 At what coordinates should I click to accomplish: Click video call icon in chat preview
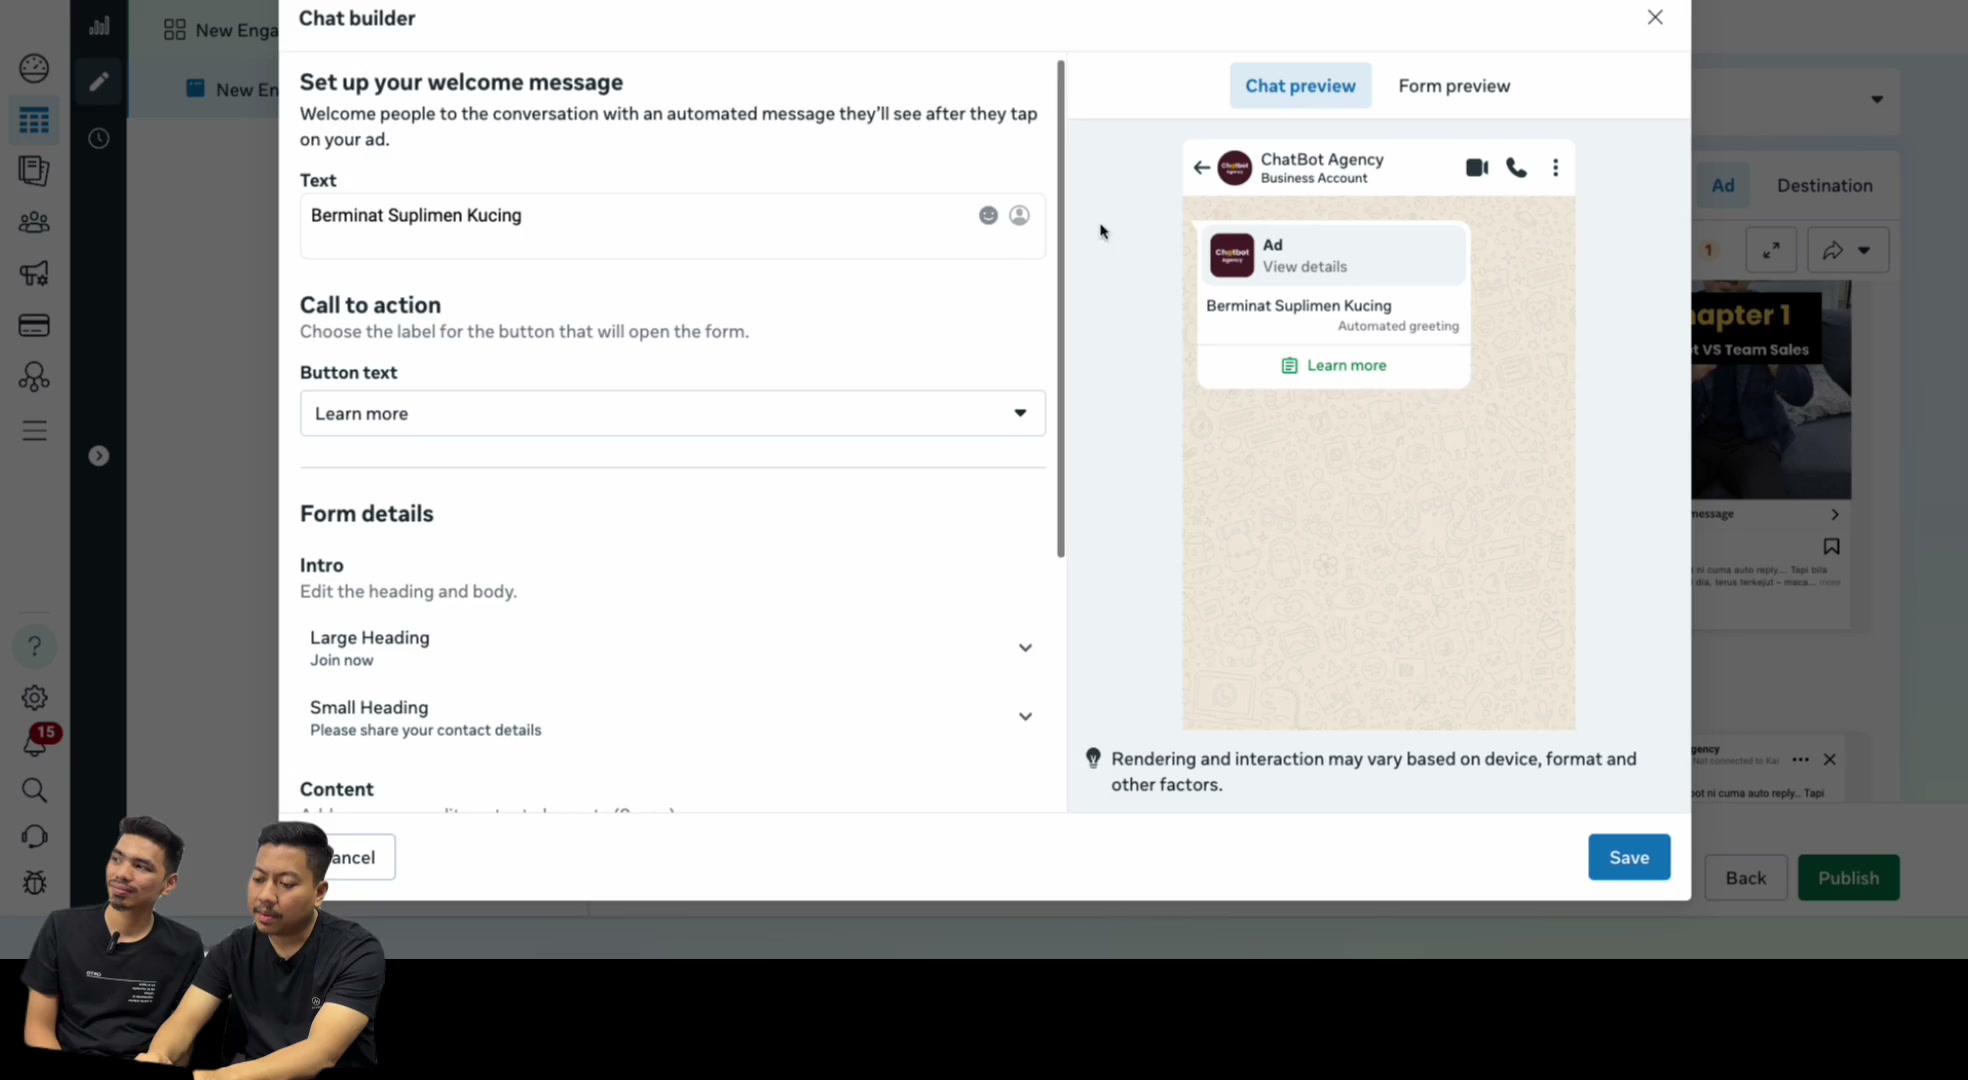tap(1477, 168)
